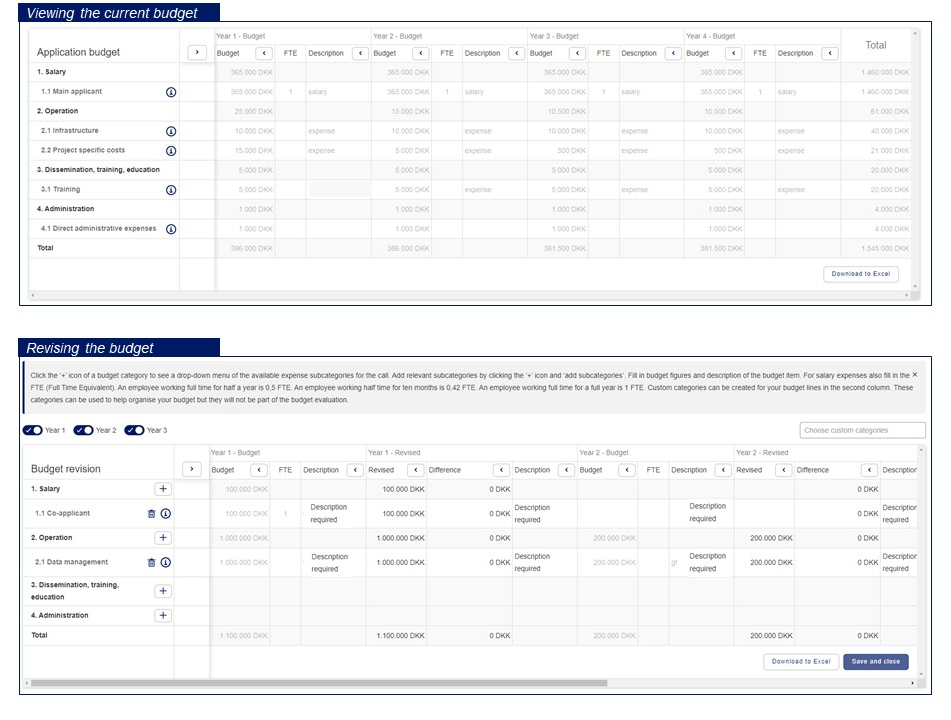The width and height of the screenshot is (951, 720).
Task: Open Choose custom categories dropdown
Action: 862,430
